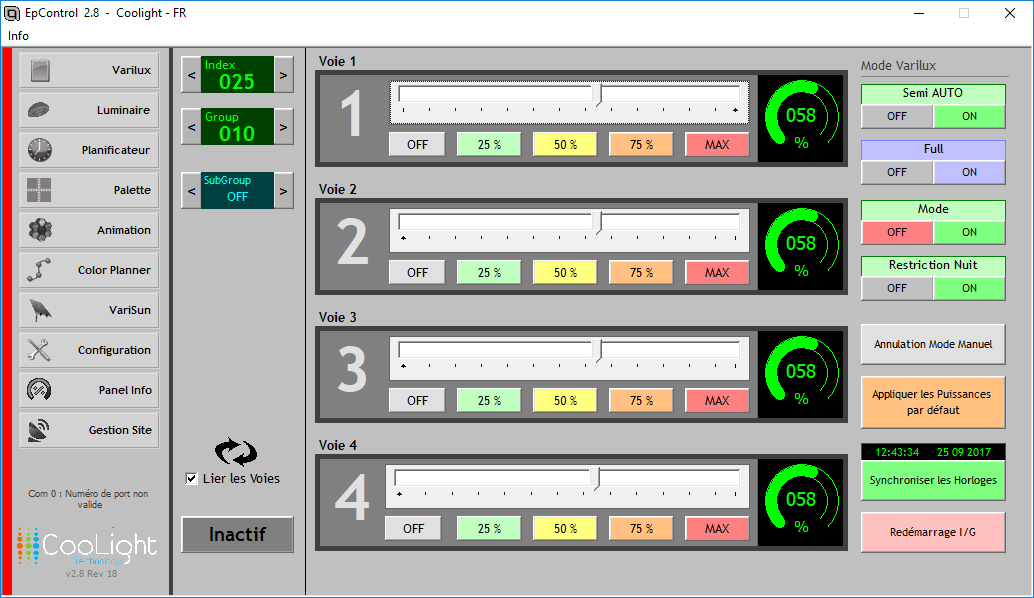This screenshot has width=1034, height=598.
Task: Set Voie 3 to 25 %
Action: tap(489, 401)
